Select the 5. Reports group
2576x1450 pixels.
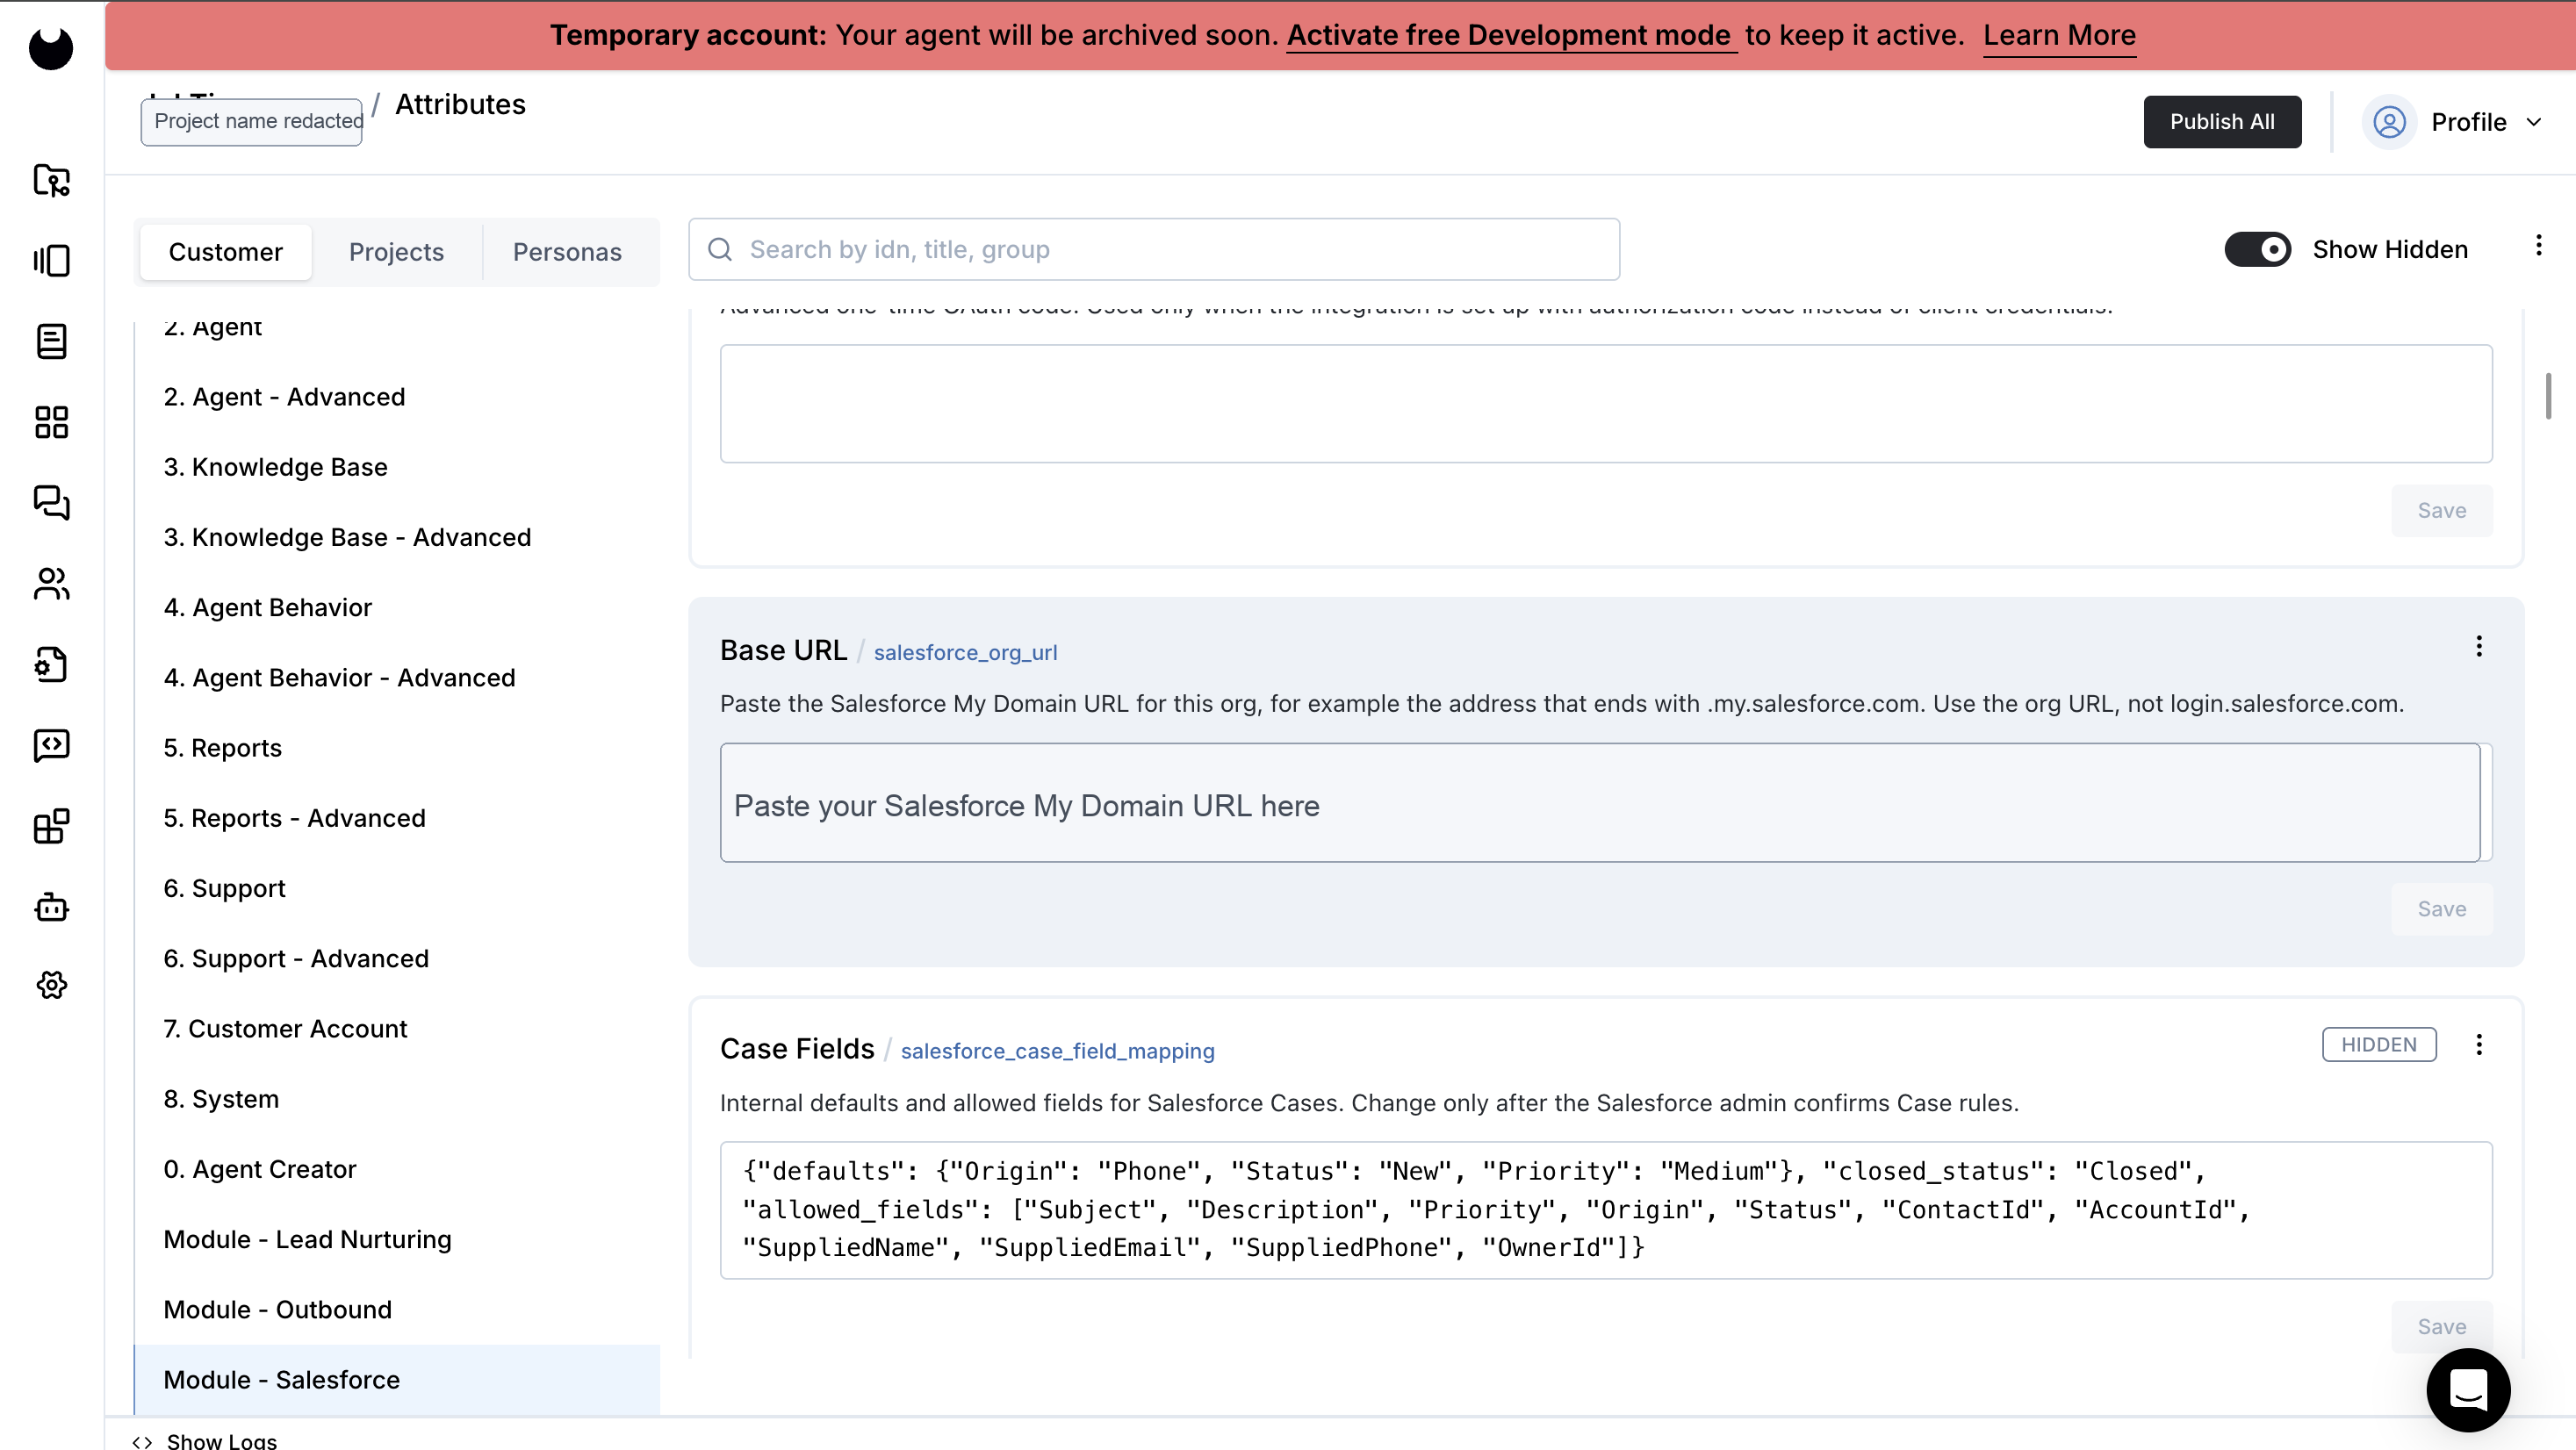397,748
